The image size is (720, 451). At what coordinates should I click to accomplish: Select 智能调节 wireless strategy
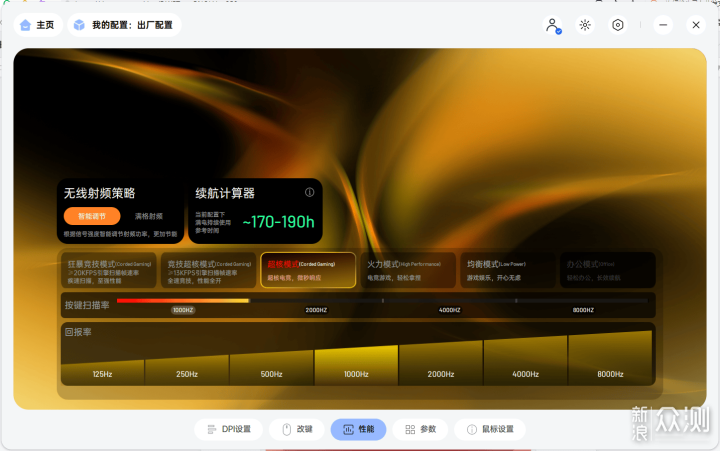tap(92, 216)
